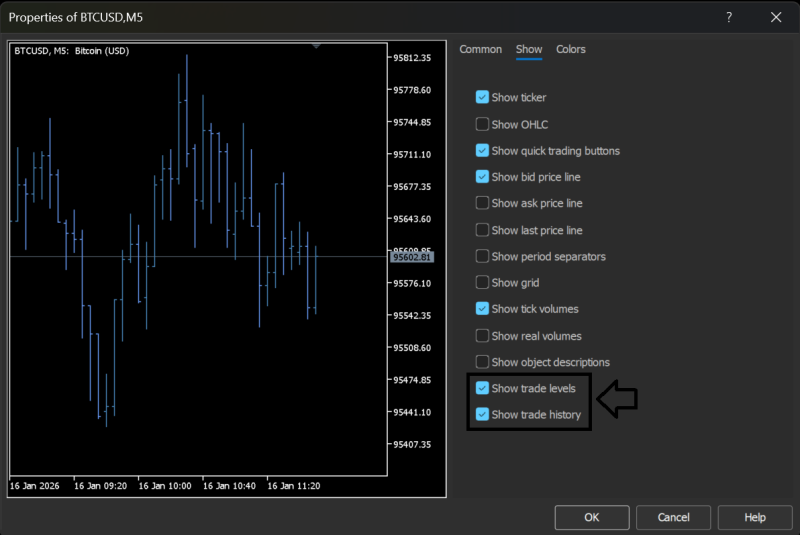The image size is (800, 535).
Task: Turn on Show period separators
Action: [x=483, y=256]
